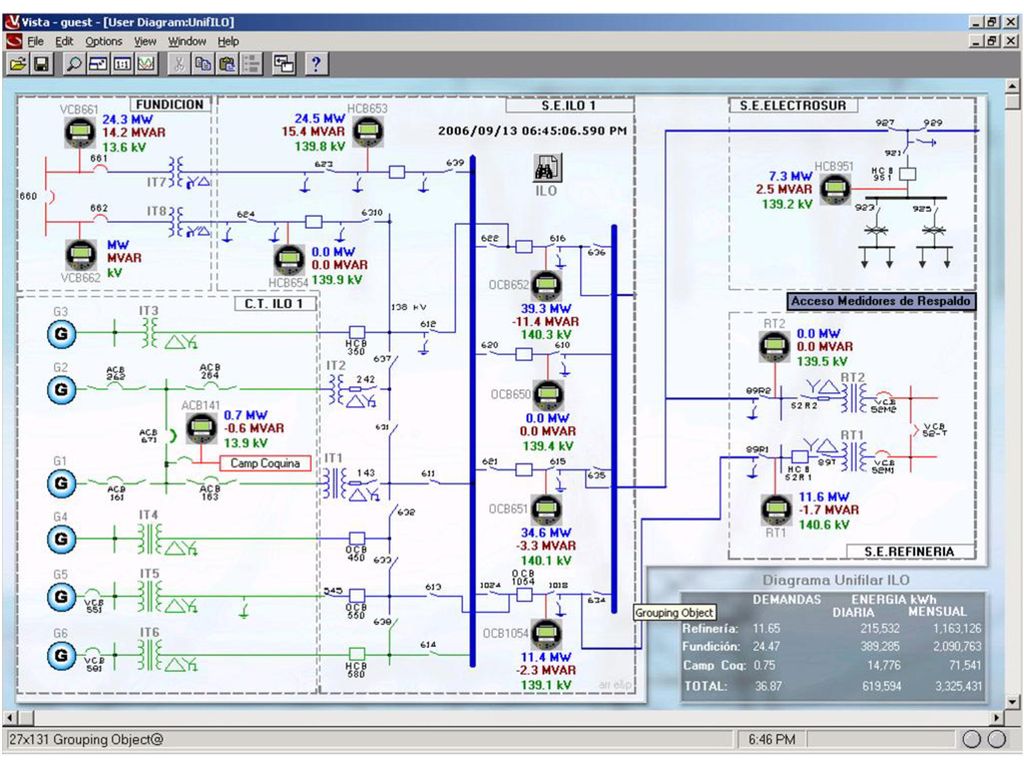Open the HCB653 meter icon
This screenshot has height=768, width=1024.
(368, 131)
